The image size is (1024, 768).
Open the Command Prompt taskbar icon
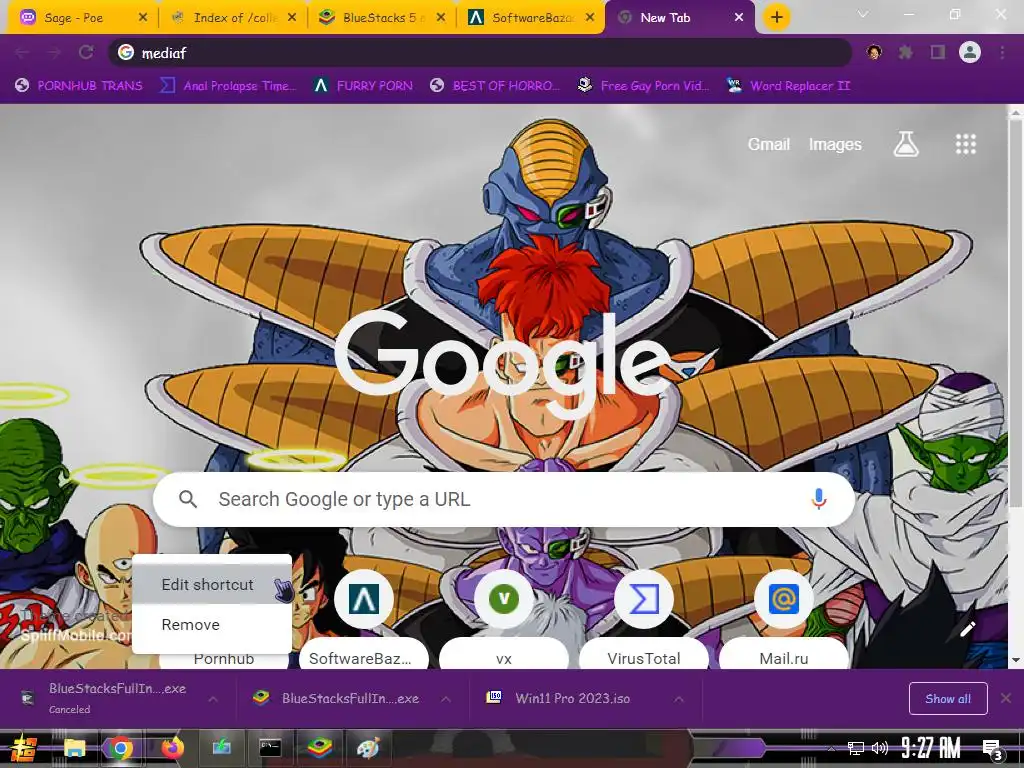pos(270,748)
